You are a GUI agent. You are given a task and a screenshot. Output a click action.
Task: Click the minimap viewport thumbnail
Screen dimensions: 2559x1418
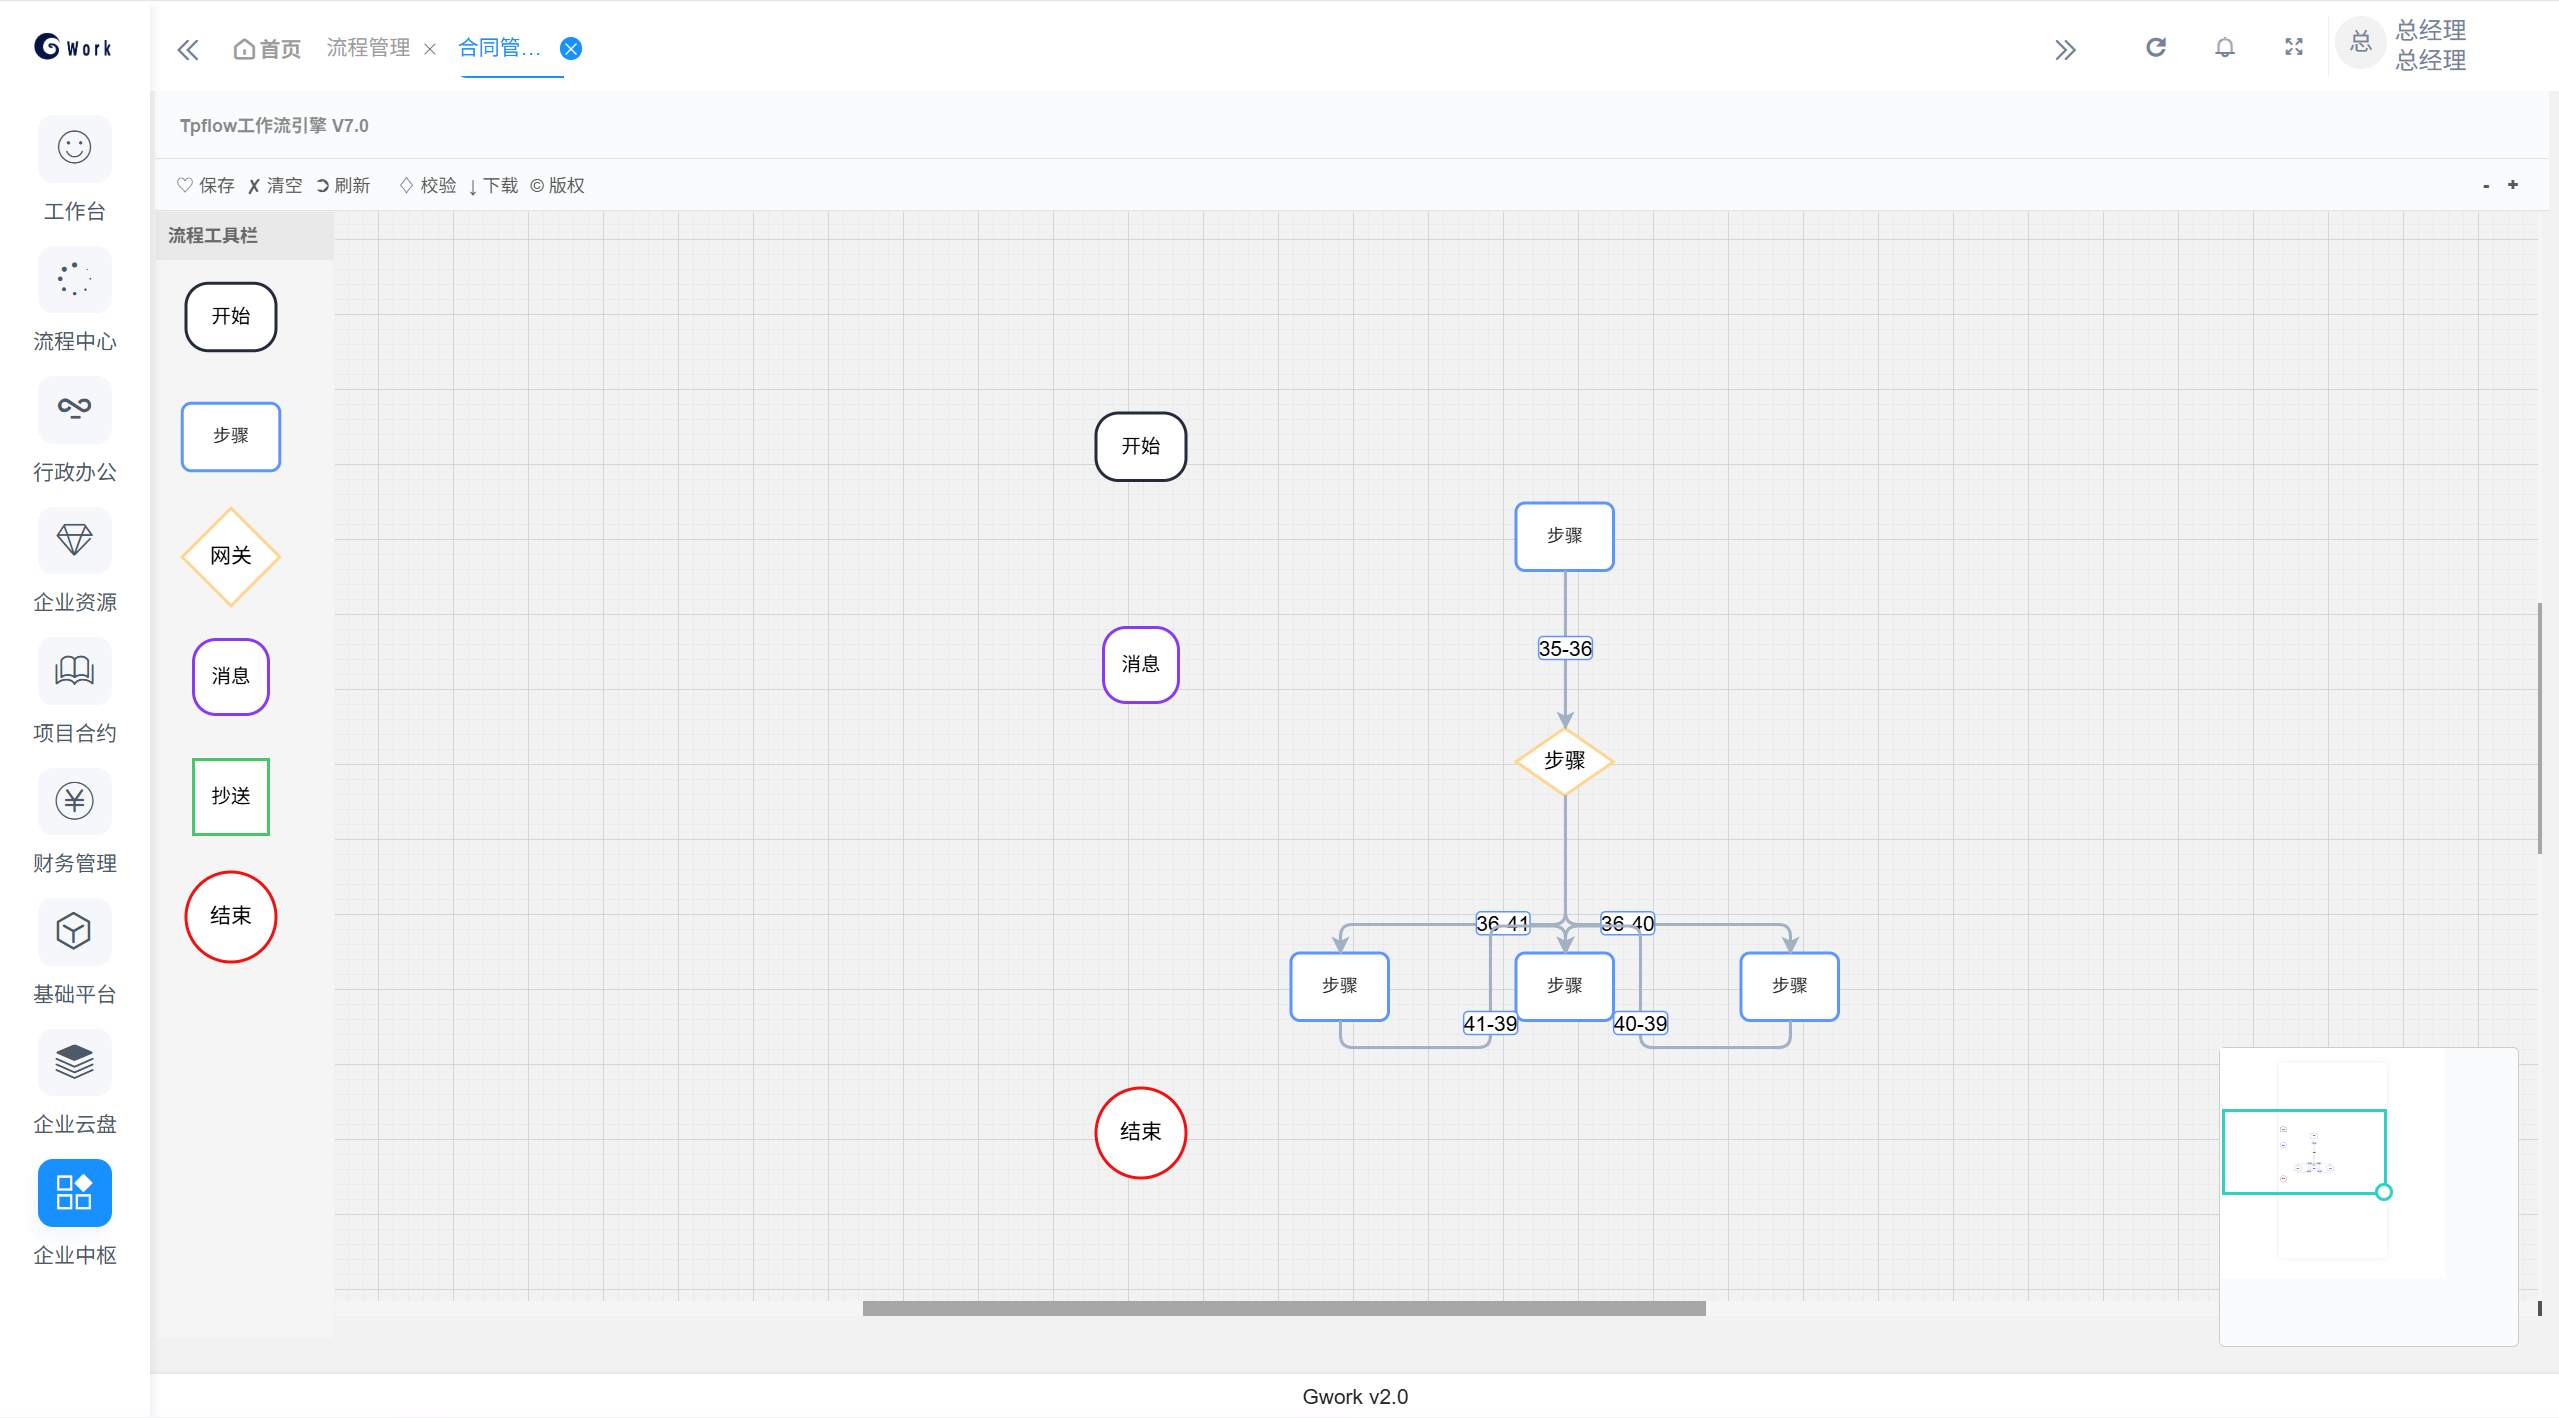2303,1151
